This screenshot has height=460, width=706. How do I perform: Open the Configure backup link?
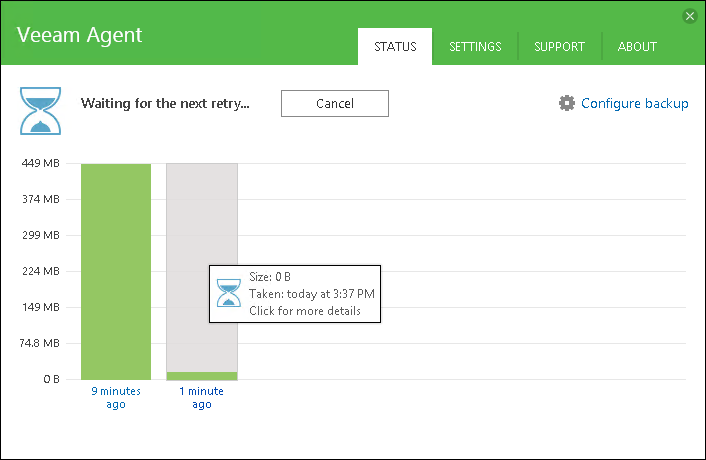click(x=634, y=103)
